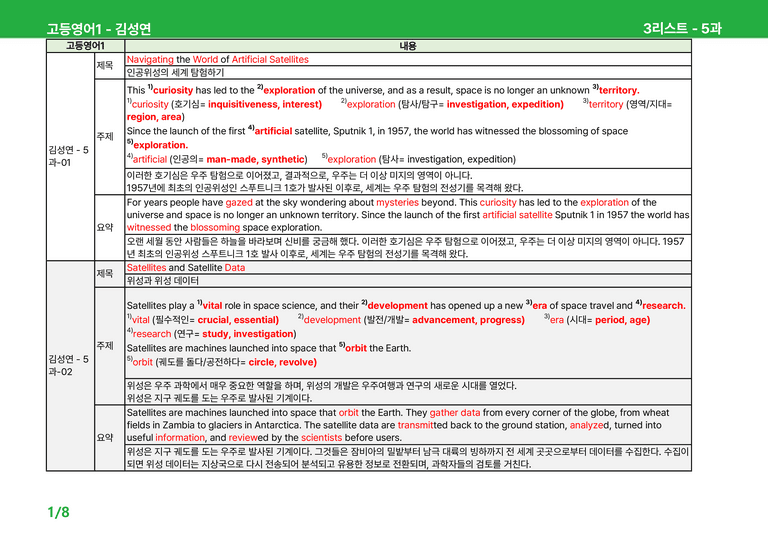Click the title Navigating the World of Artificial Satellites
Image resolution: width=768 pixels, height=543 pixels.
(x=217, y=59)
